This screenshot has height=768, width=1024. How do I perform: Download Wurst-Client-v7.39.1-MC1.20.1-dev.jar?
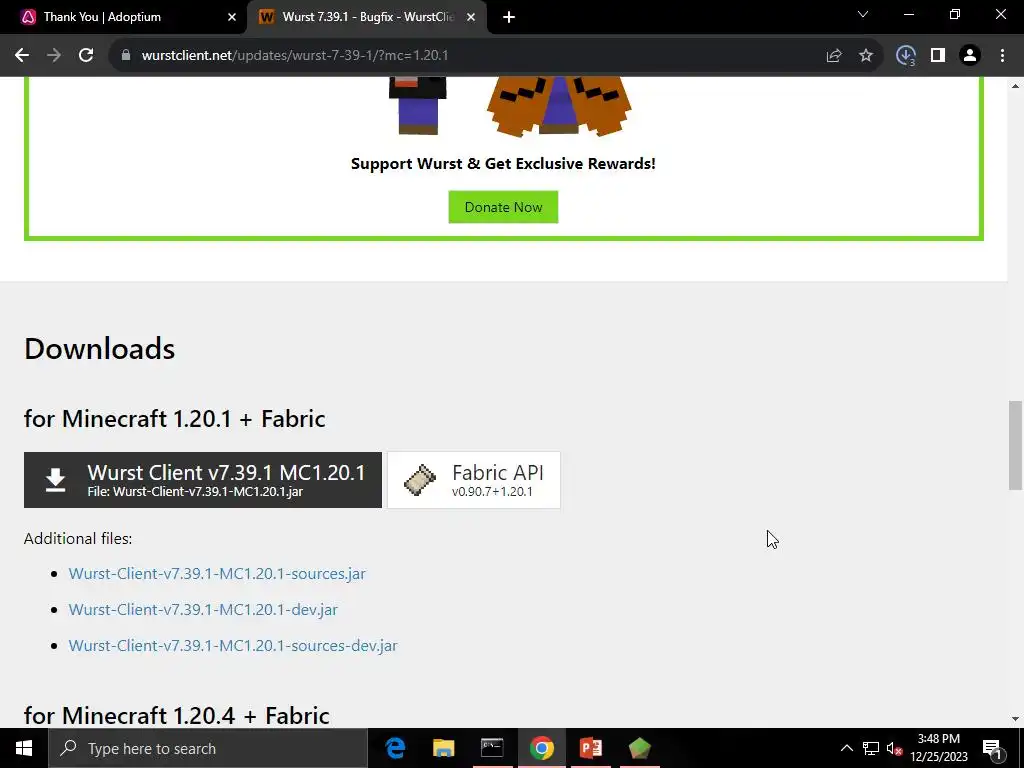[203, 609]
